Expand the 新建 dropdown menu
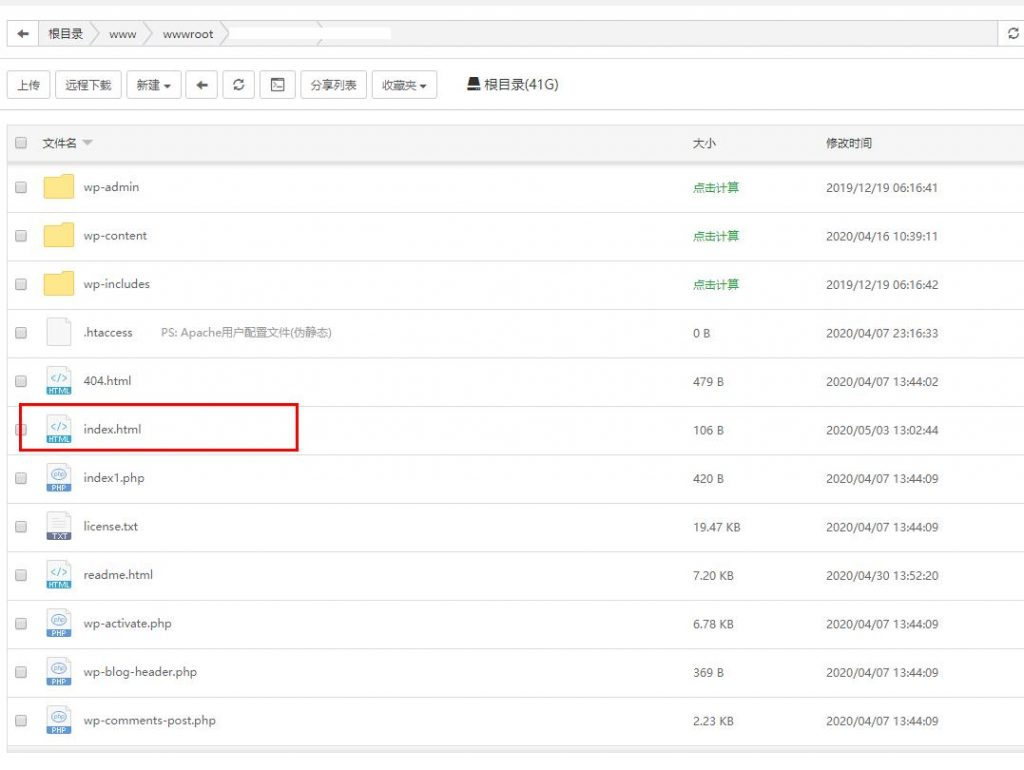The height and width of the screenshot is (770, 1024). click(153, 85)
